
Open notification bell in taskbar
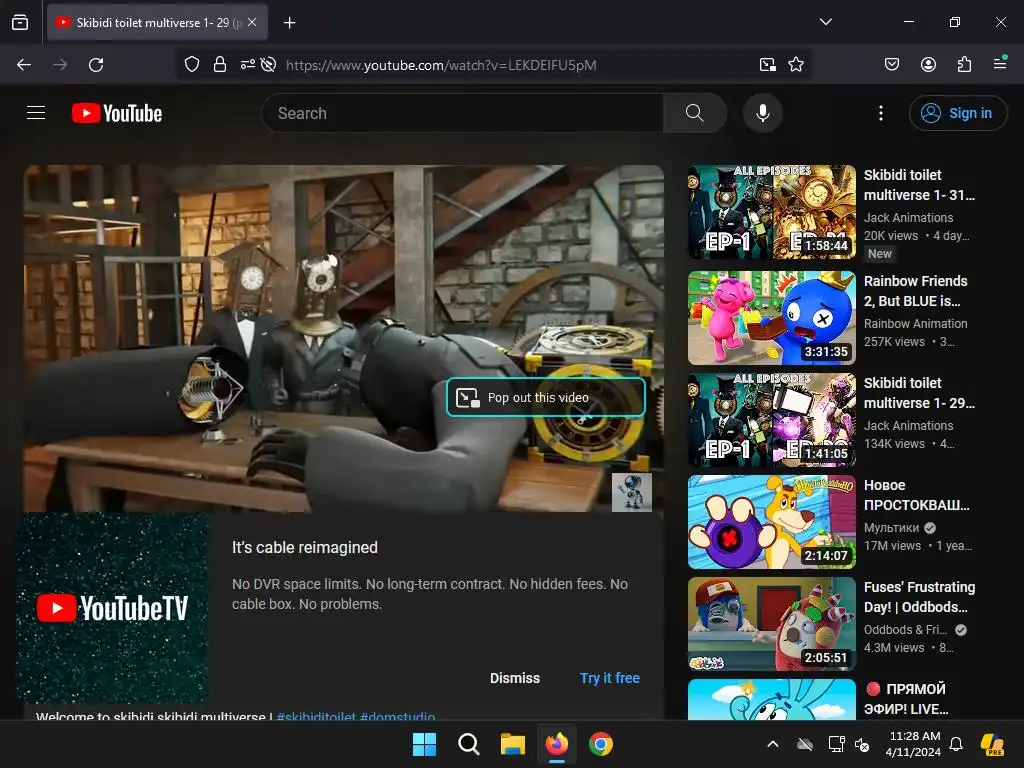pyautogui.click(x=956, y=744)
